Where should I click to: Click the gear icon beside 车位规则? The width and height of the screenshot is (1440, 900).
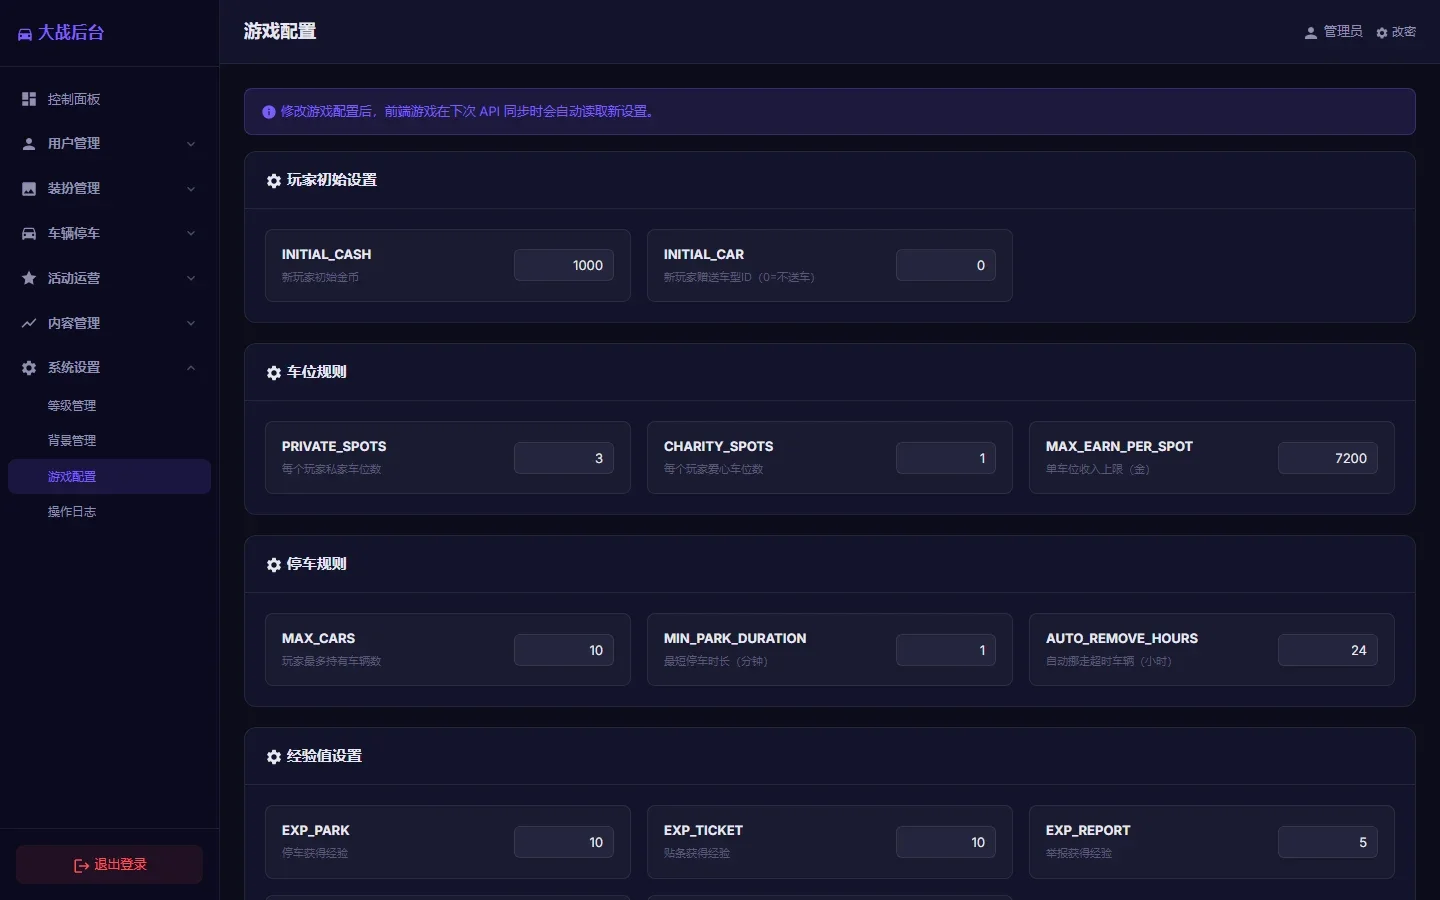(274, 373)
